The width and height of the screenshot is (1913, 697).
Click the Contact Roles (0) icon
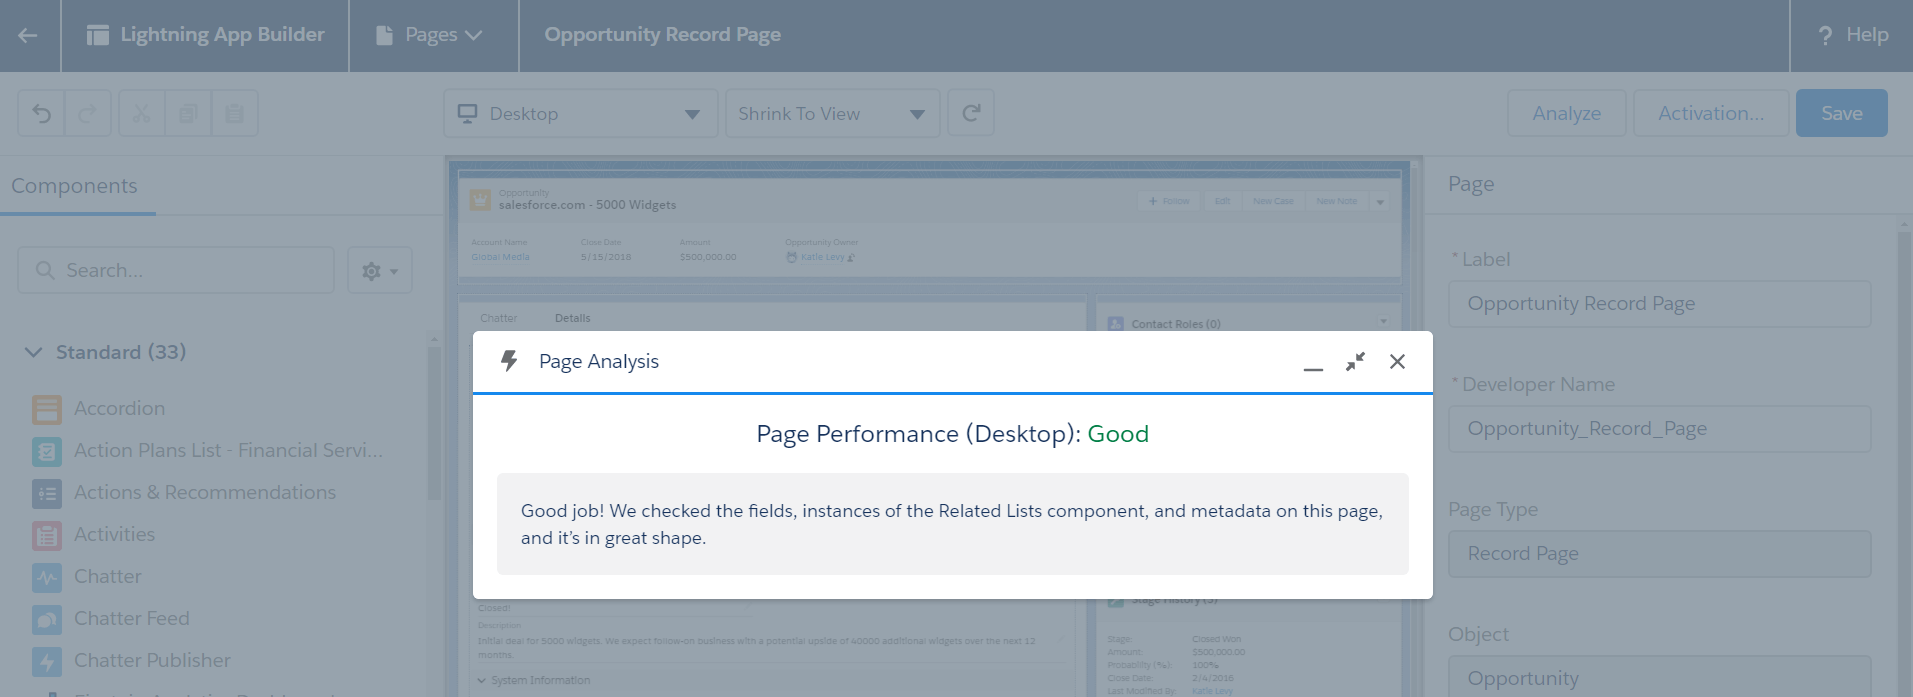1116,324
